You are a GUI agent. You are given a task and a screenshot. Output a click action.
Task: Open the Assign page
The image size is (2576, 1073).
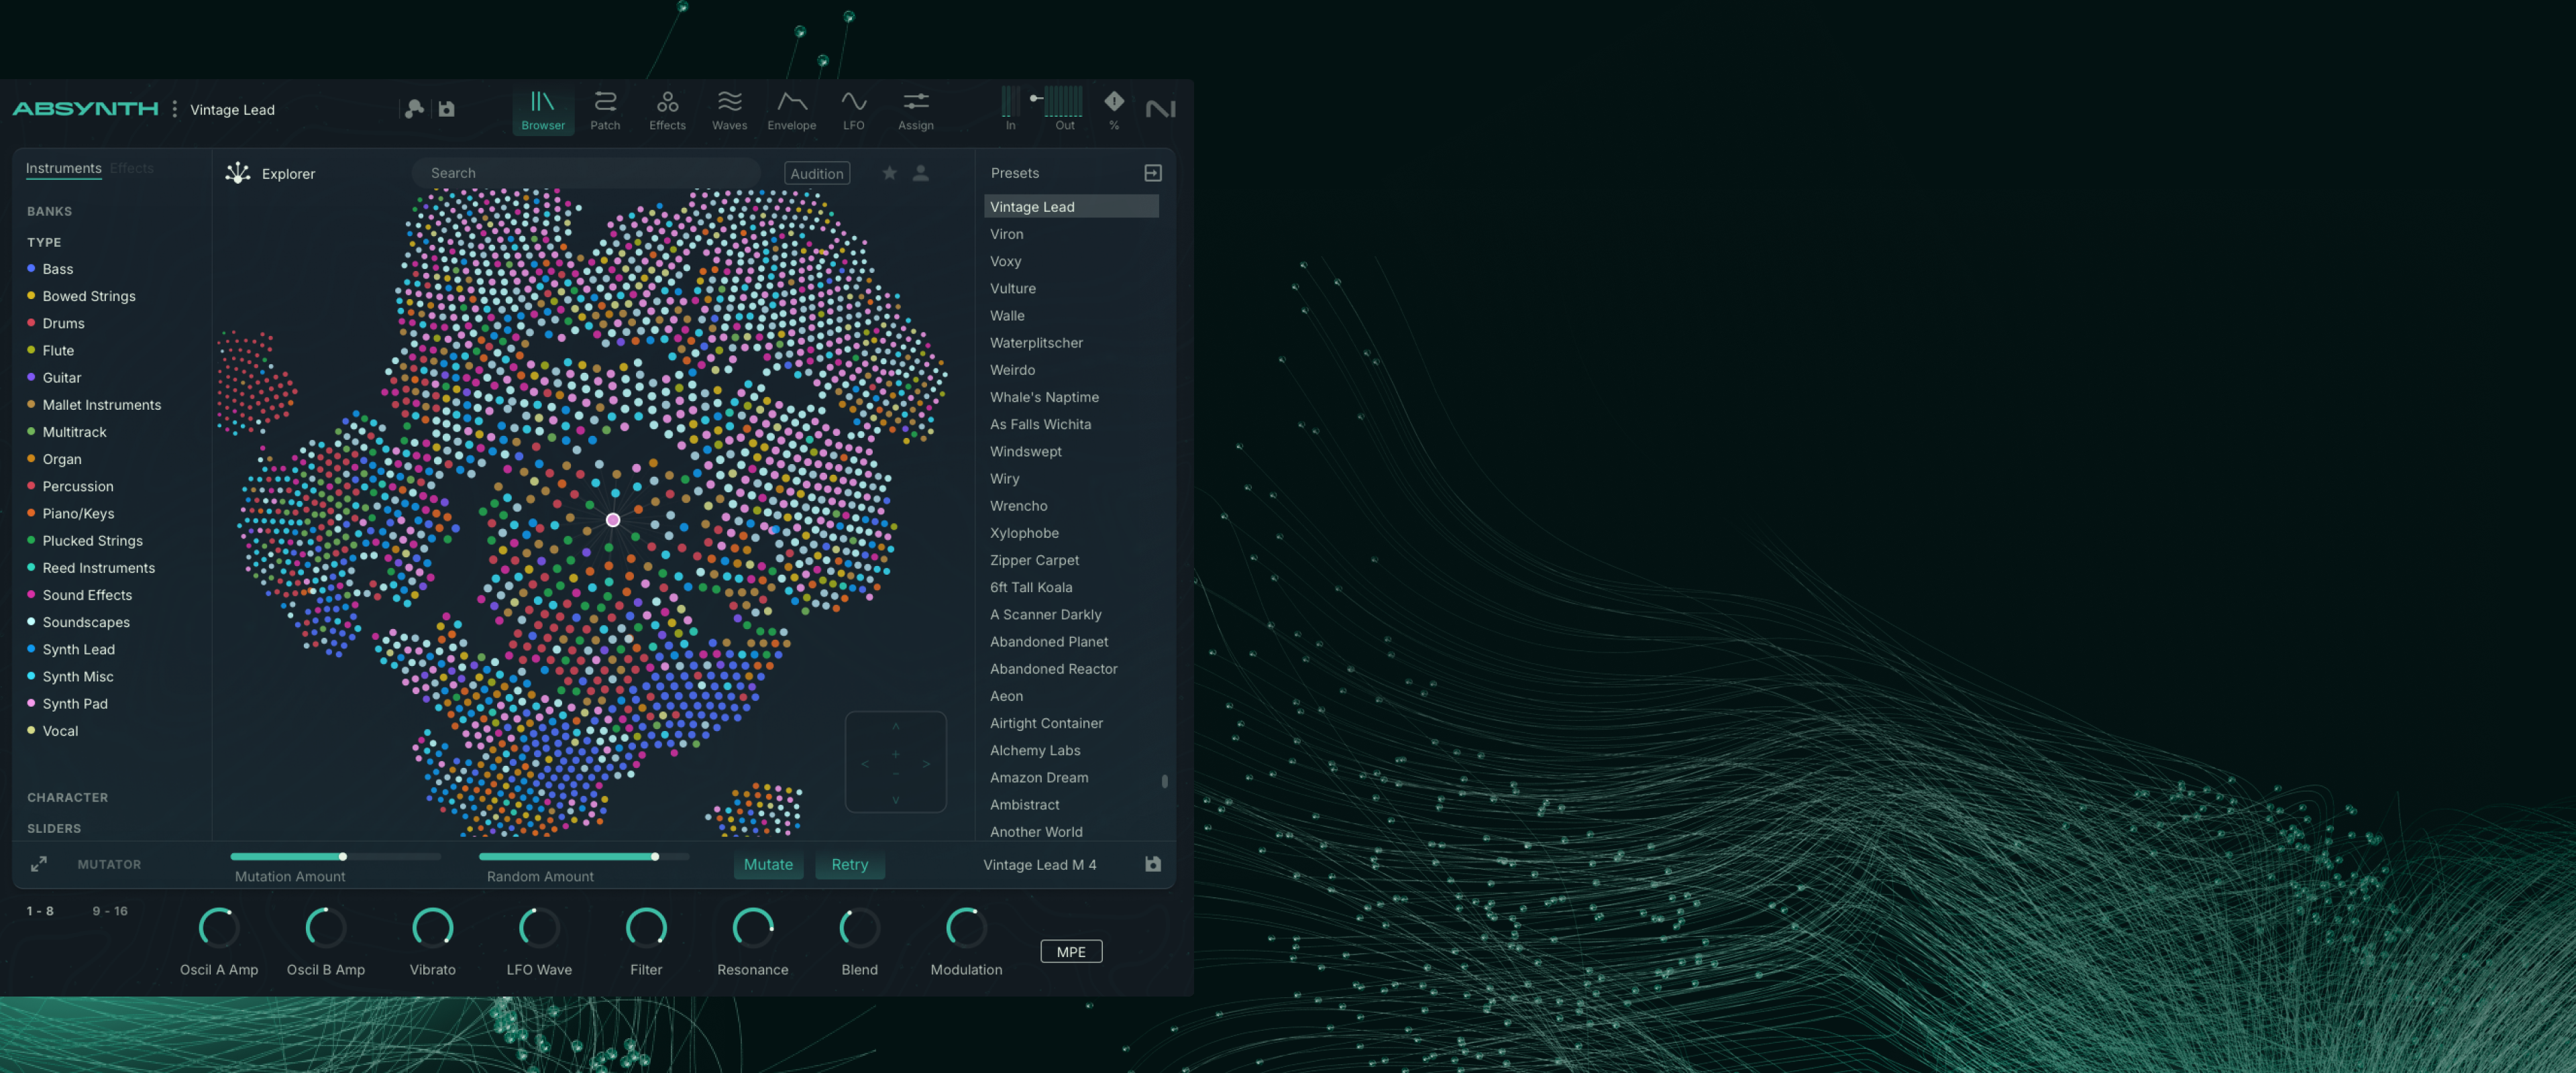point(915,110)
